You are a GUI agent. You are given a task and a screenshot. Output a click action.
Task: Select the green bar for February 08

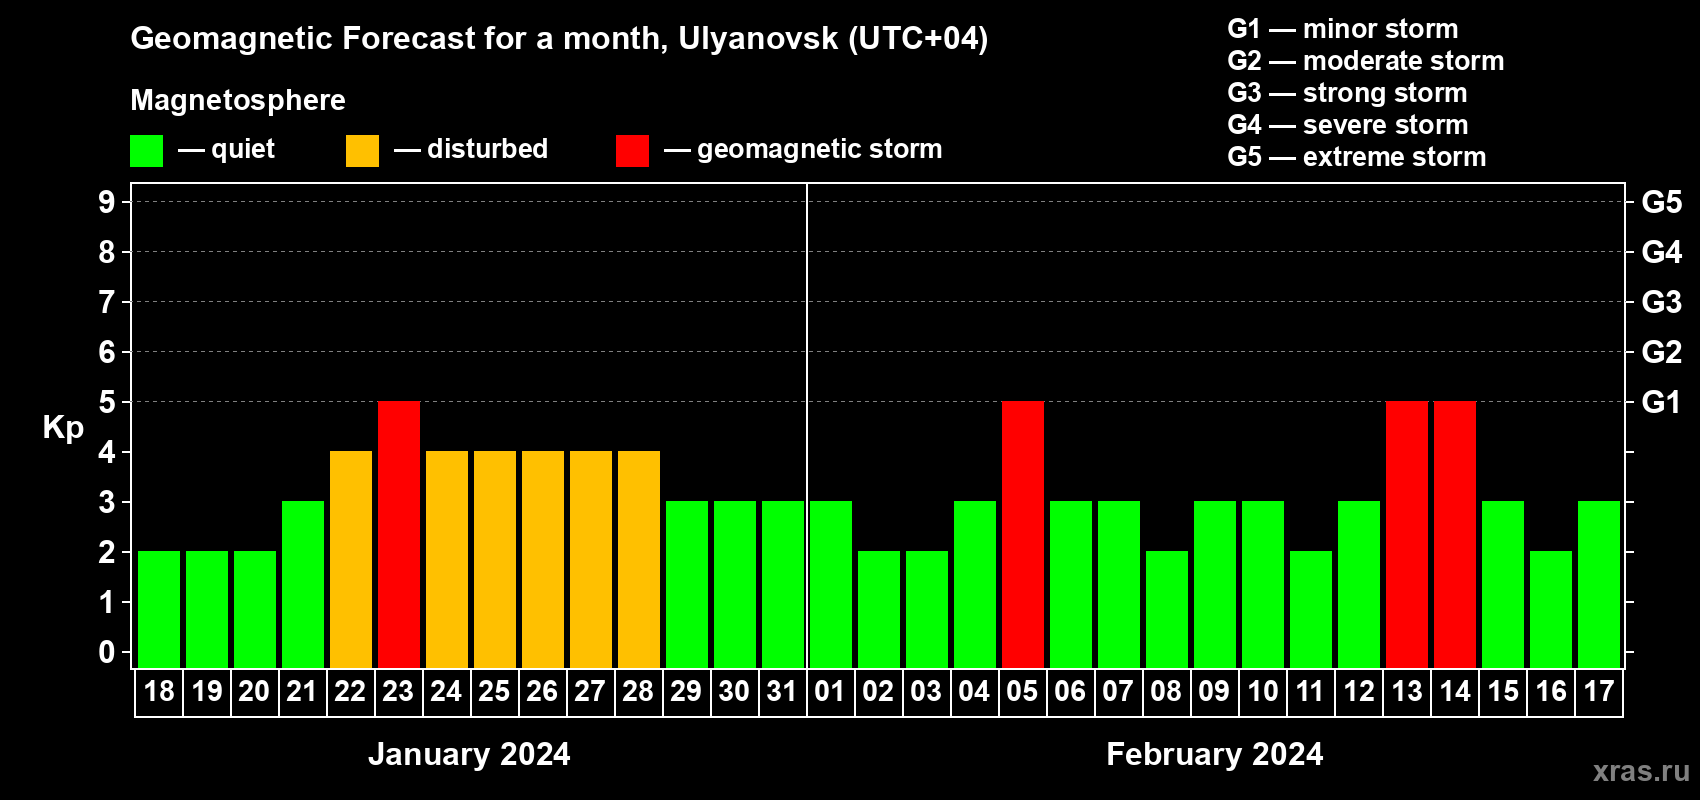(x=1167, y=609)
